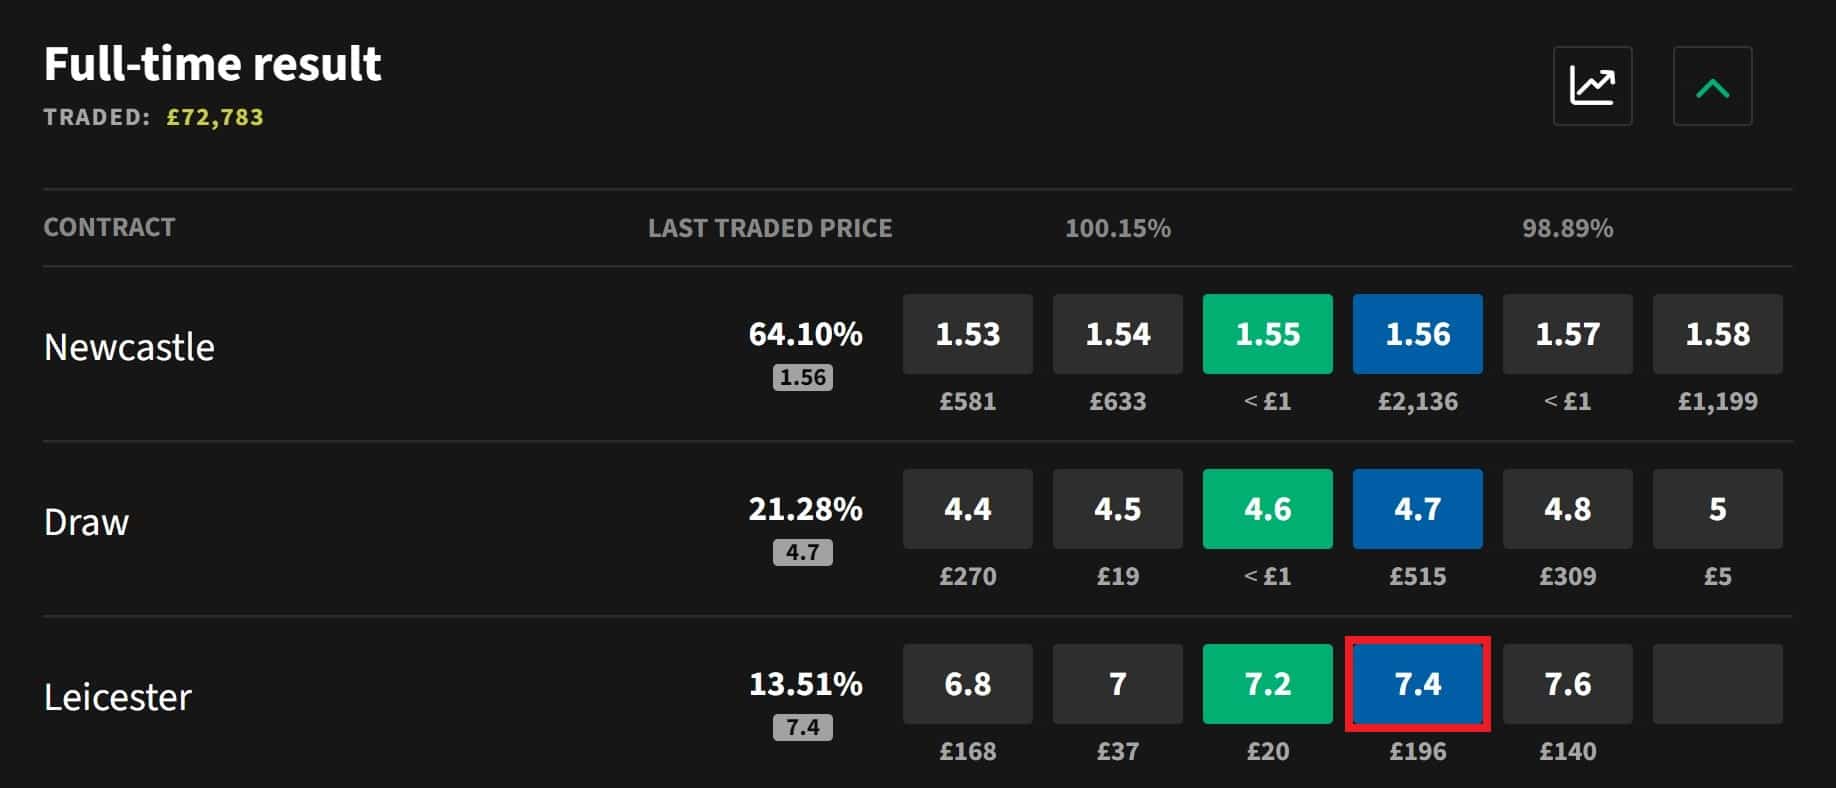Image resolution: width=1836 pixels, height=788 pixels.
Task: Click Draw 4.4 price box
Action: coord(967,509)
